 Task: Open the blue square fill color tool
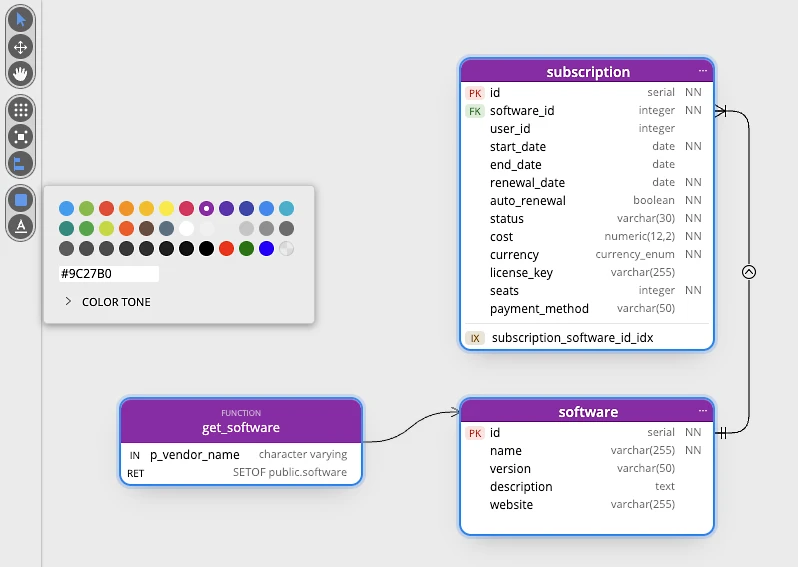point(20,200)
